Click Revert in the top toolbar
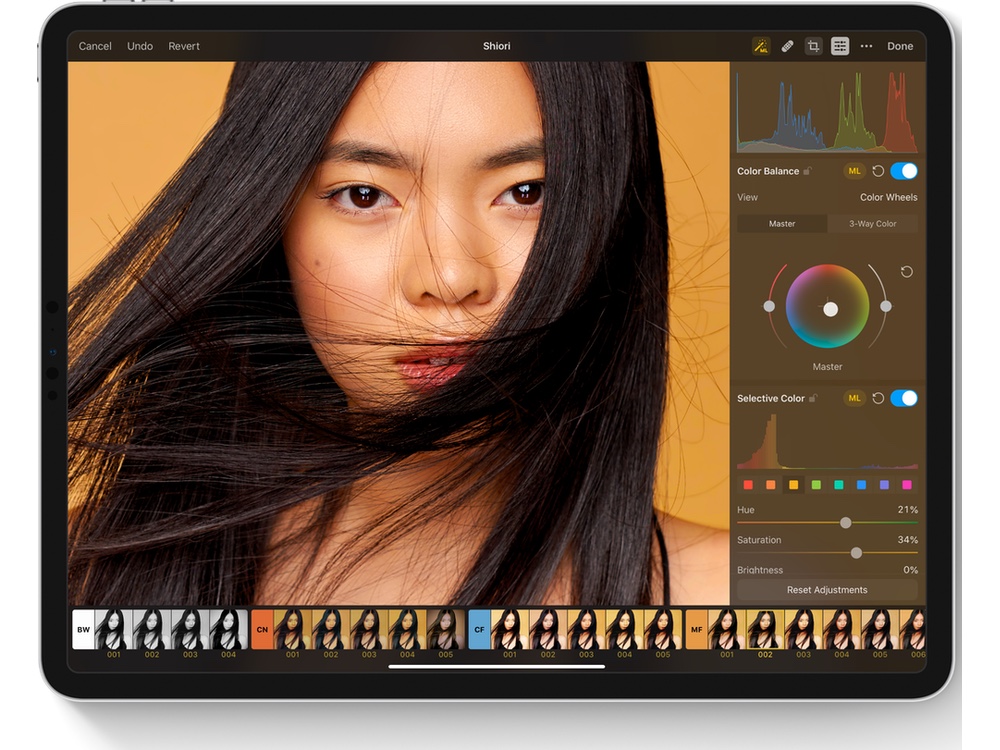 tap(184, 46)
